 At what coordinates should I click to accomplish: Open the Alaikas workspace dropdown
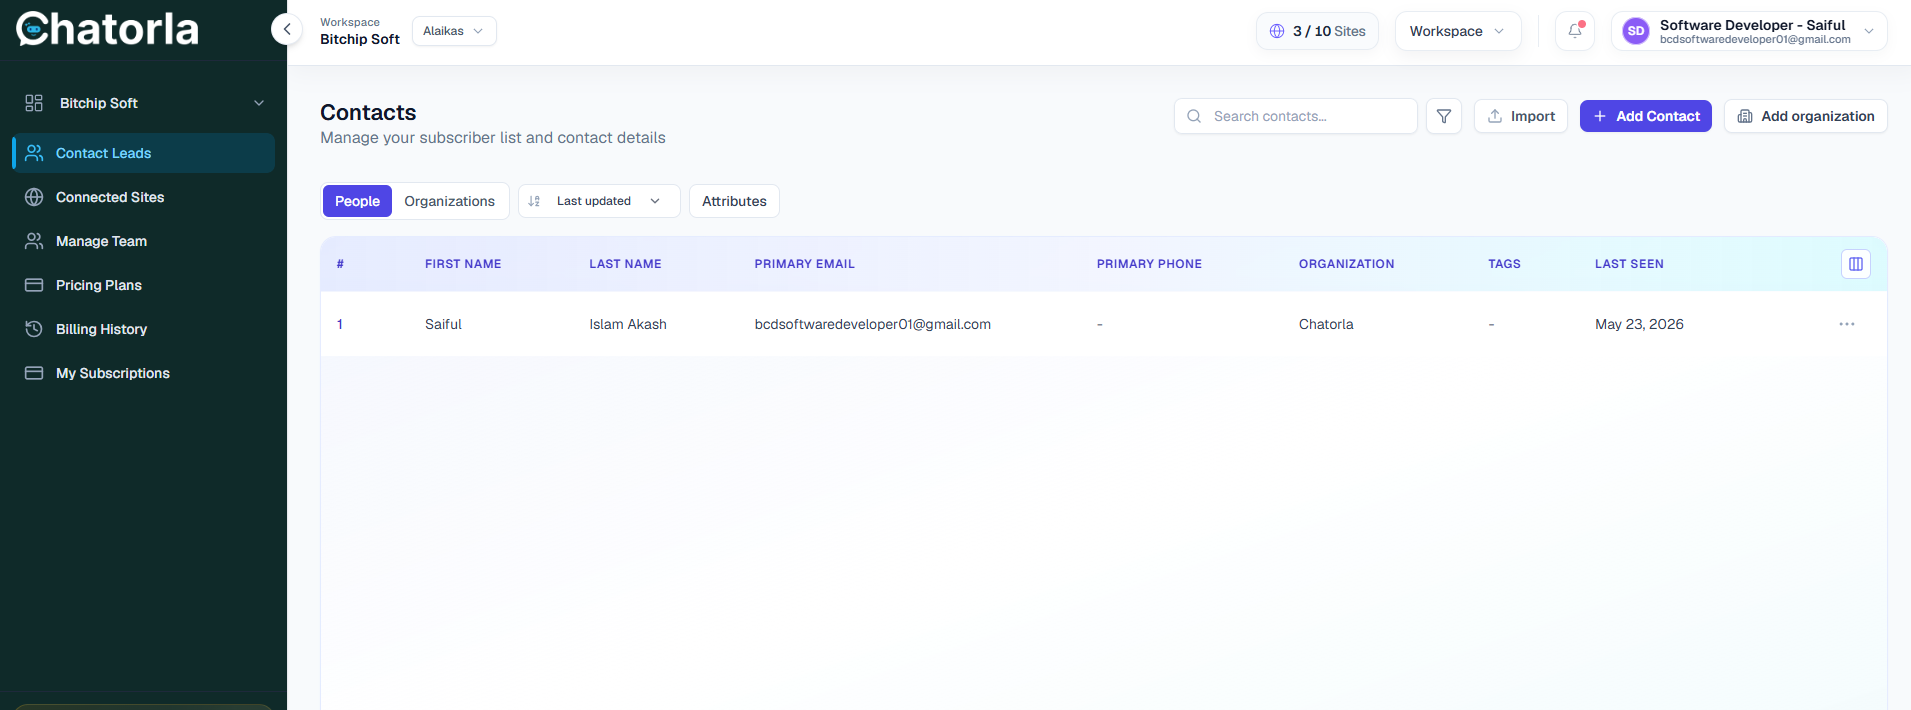coord(454,31)
